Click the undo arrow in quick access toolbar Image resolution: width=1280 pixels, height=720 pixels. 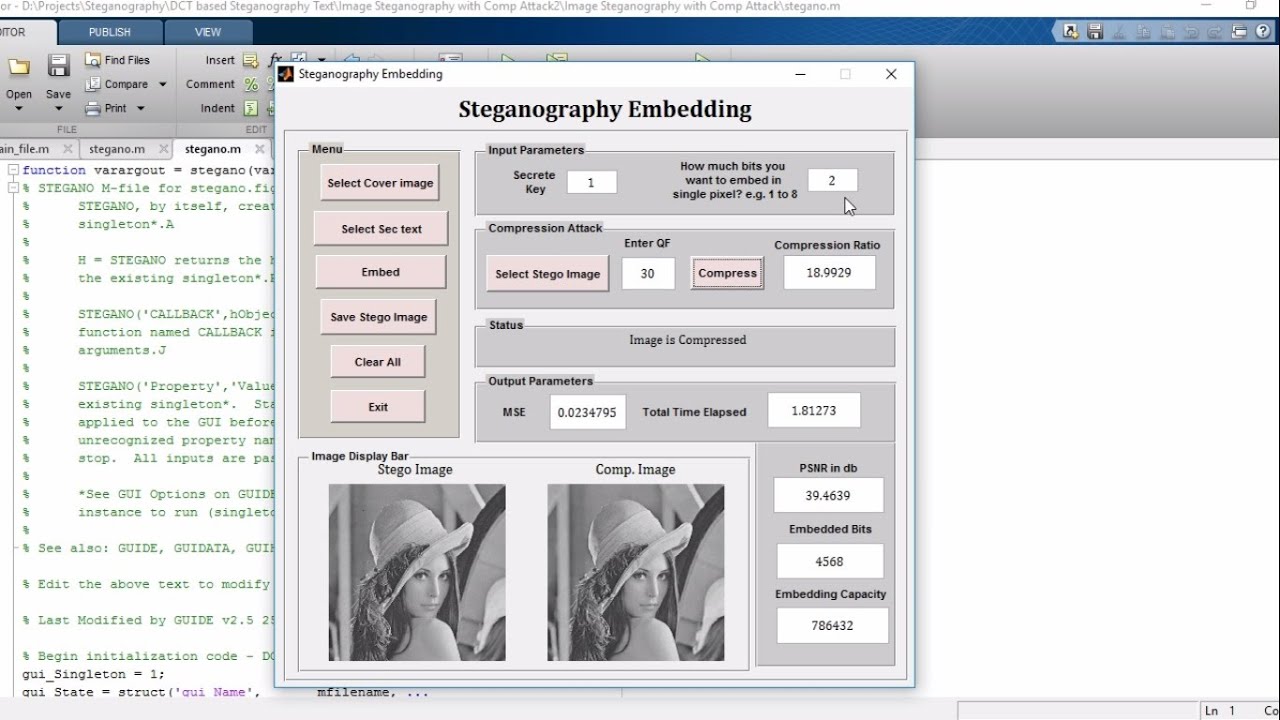(1191, 31)
